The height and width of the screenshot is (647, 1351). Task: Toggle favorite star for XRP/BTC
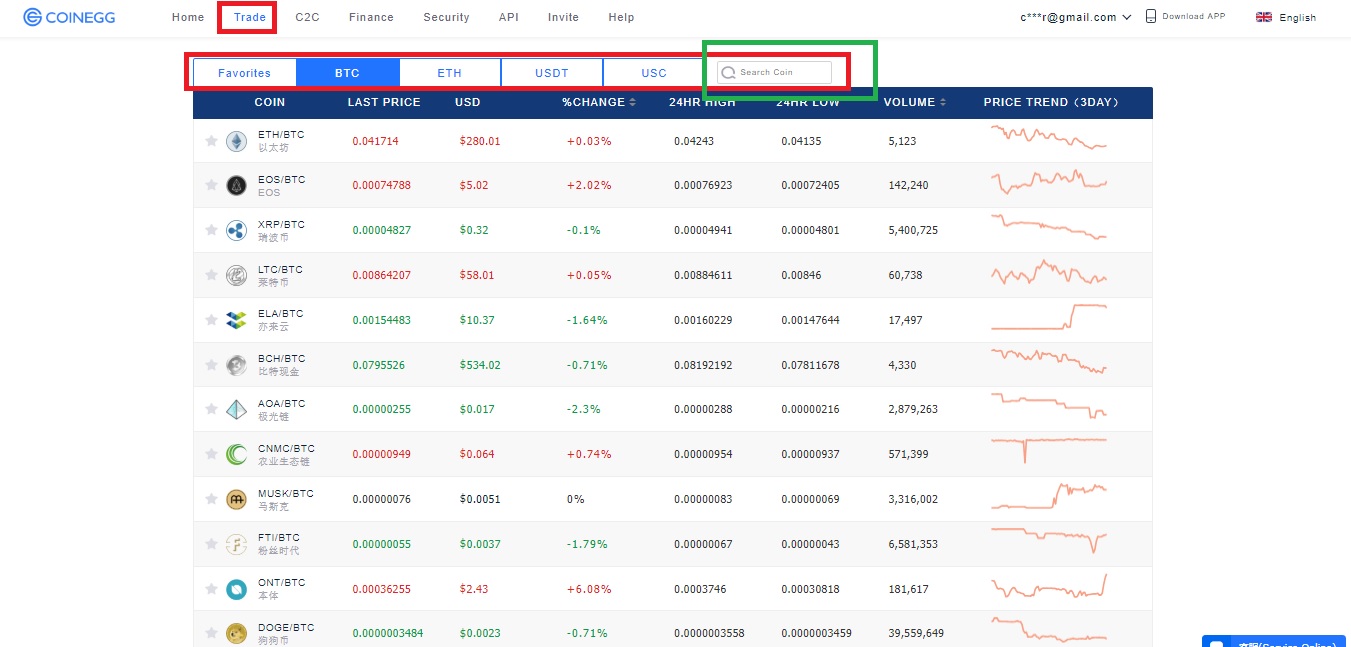[211, 231]
